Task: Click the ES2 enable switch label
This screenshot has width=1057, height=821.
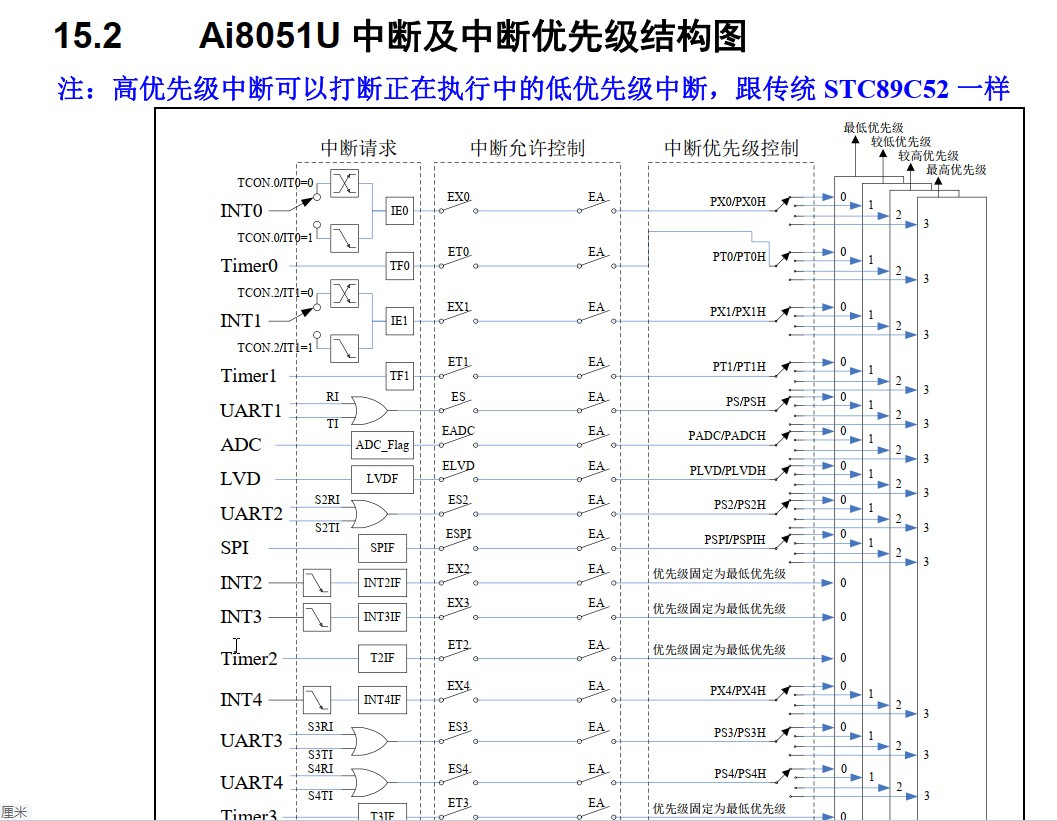Action: [458, 499]
